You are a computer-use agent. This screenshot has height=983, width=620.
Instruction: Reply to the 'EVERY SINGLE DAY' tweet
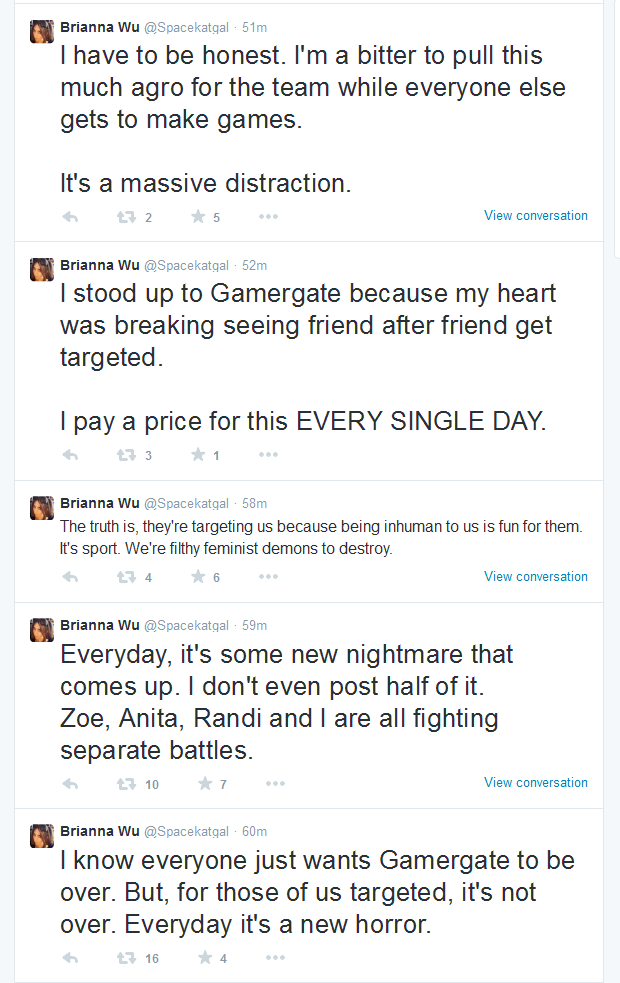coord(70,455)
